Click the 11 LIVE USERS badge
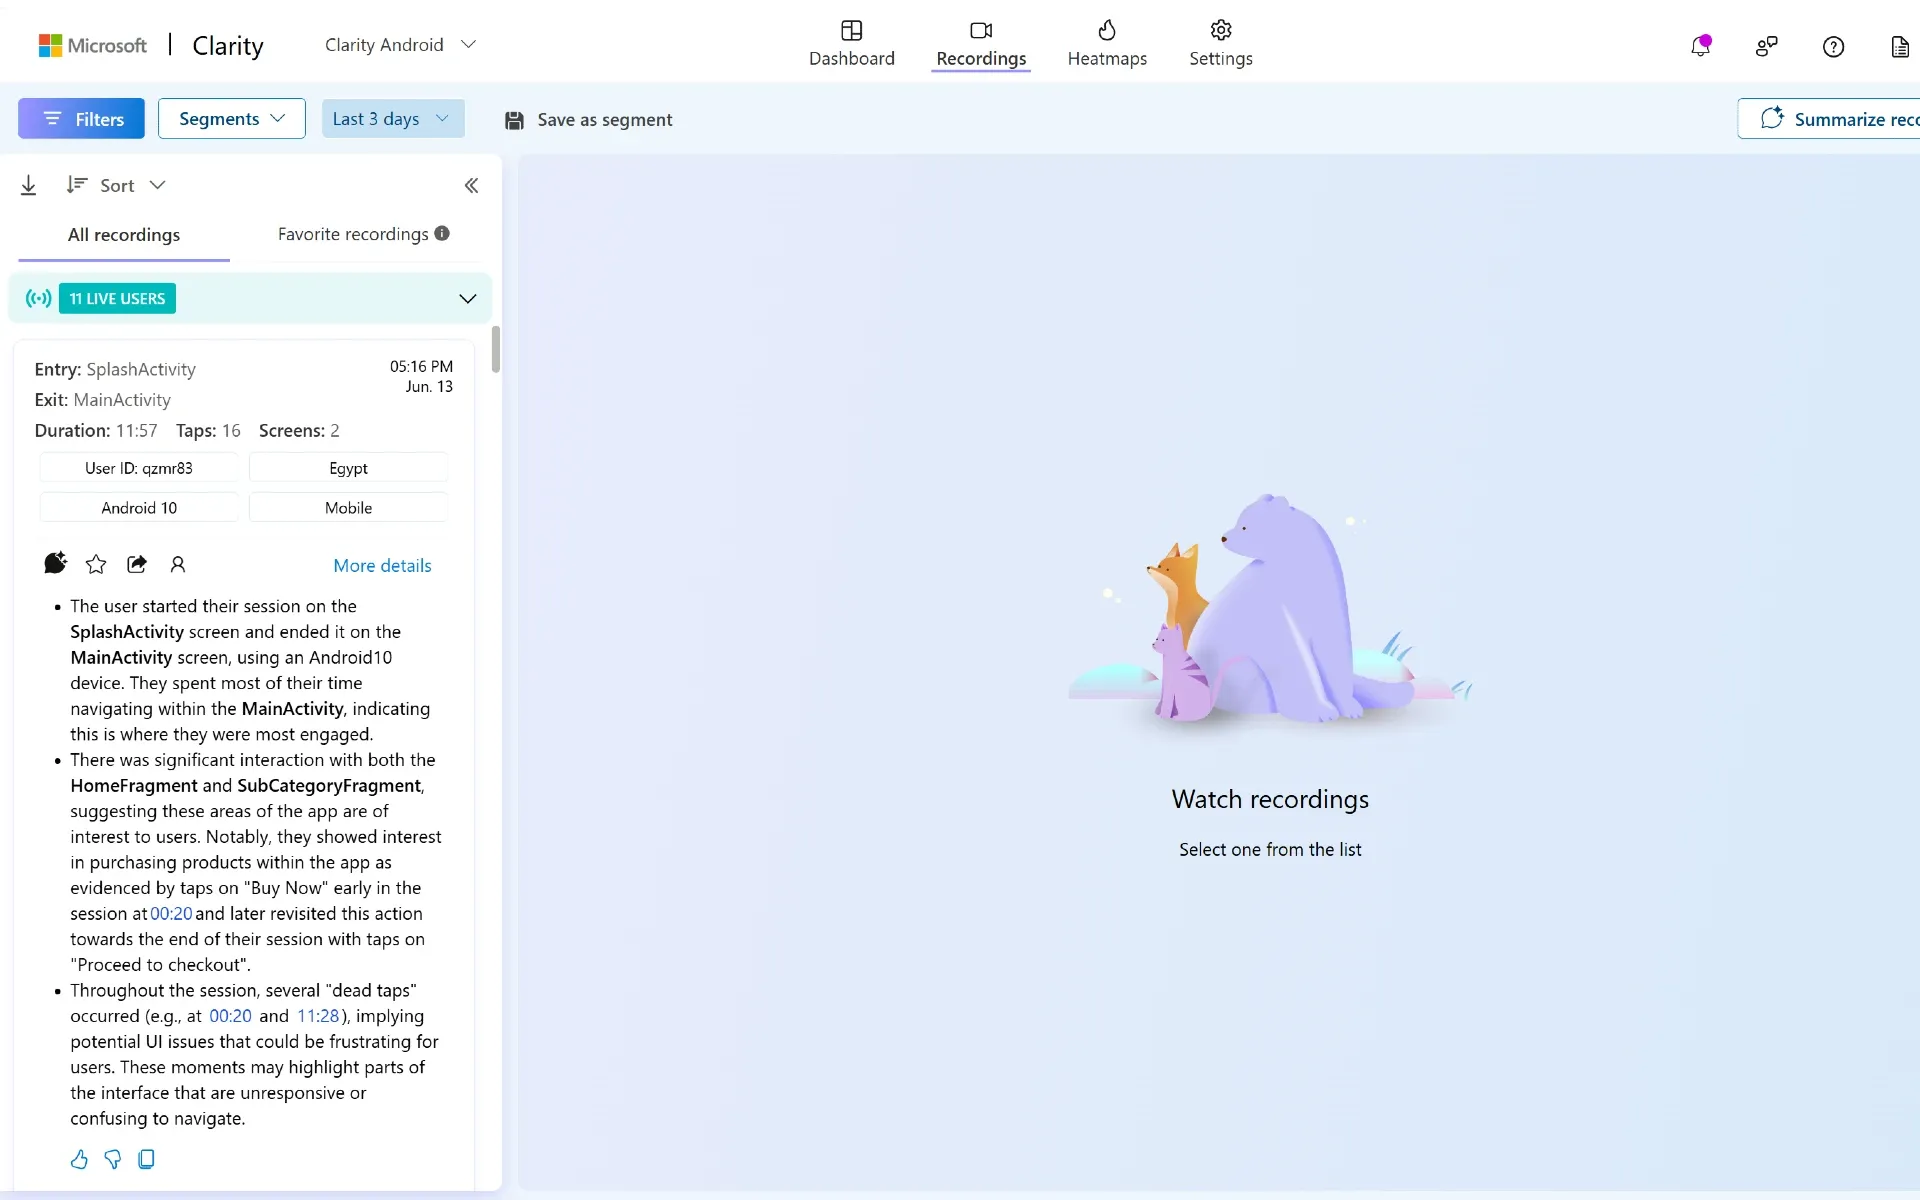Screen dimensions: 1920x1200 pyautogui.click(x=117, y=299)
